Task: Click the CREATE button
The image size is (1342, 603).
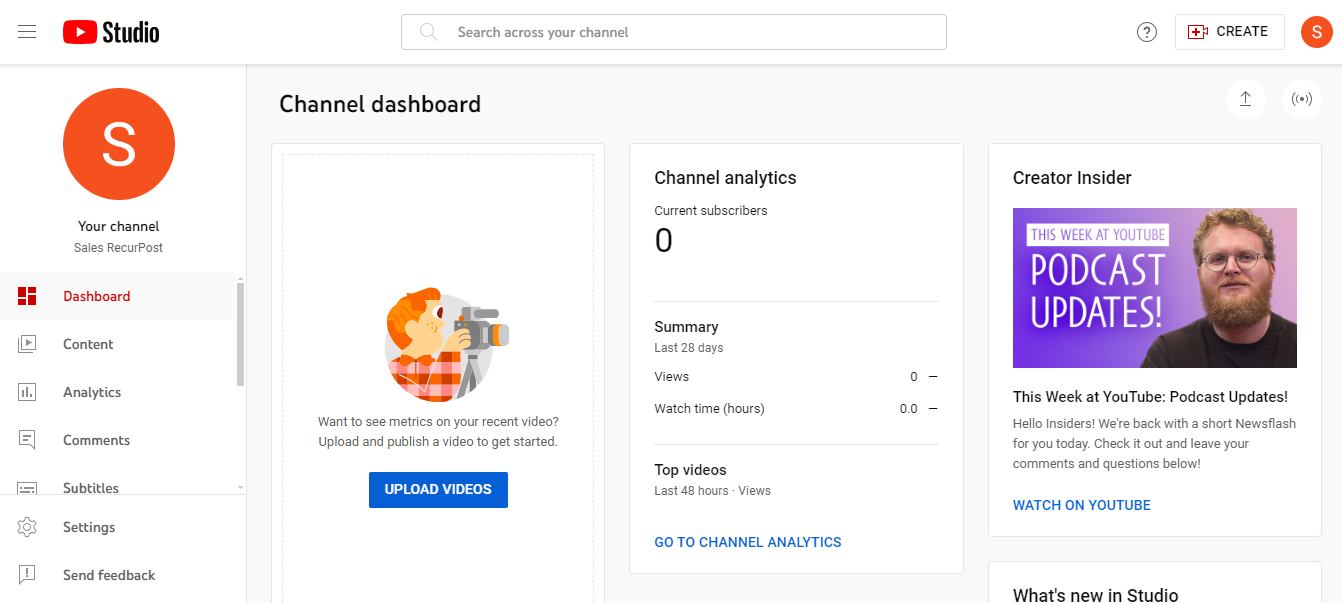Action: (x=1230, y=32)
